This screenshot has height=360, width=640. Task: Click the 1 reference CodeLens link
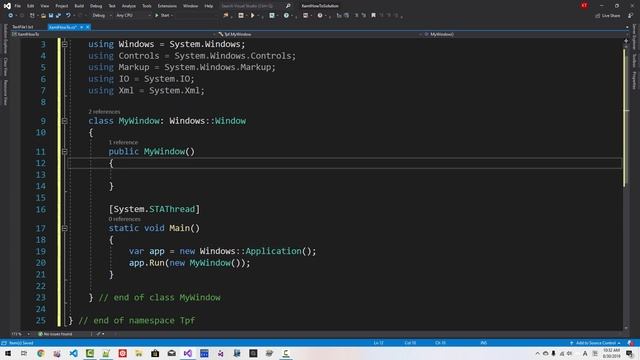[x=123, y=142]
